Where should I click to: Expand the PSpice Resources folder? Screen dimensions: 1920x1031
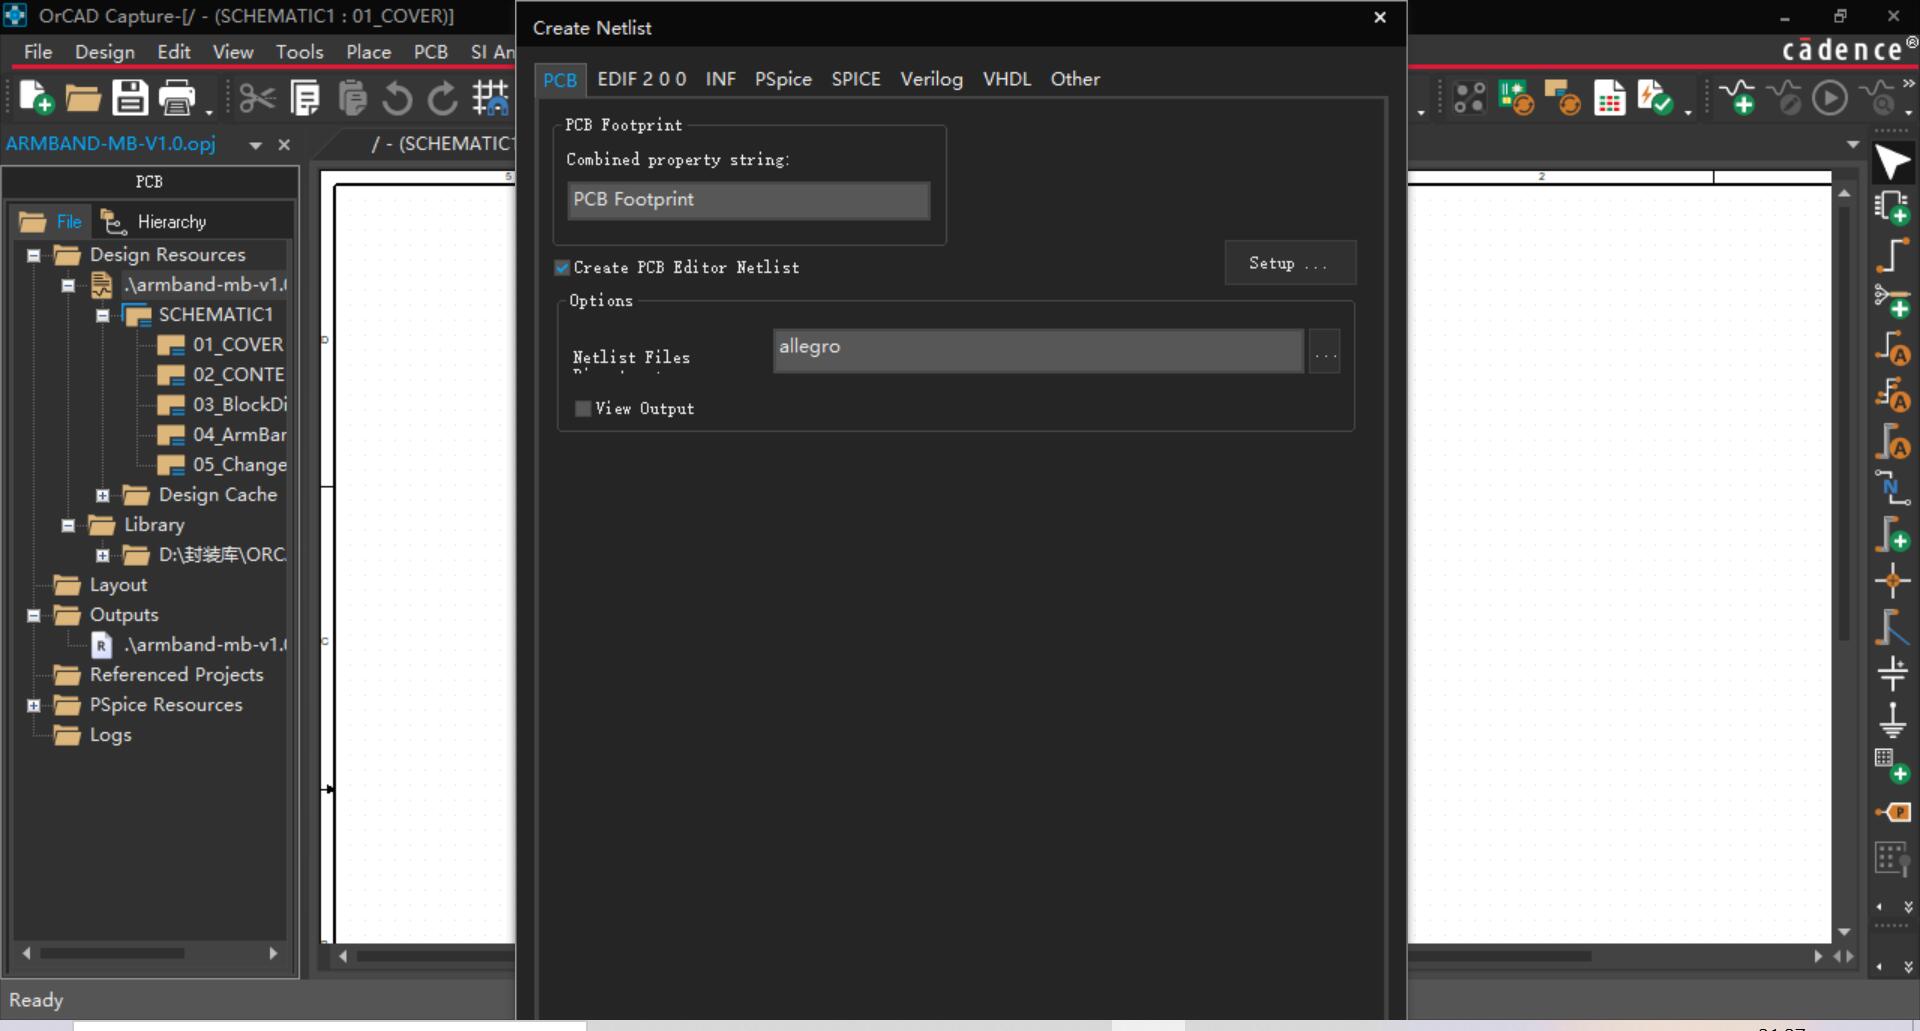pyautogui.click(x=33, y=705)
